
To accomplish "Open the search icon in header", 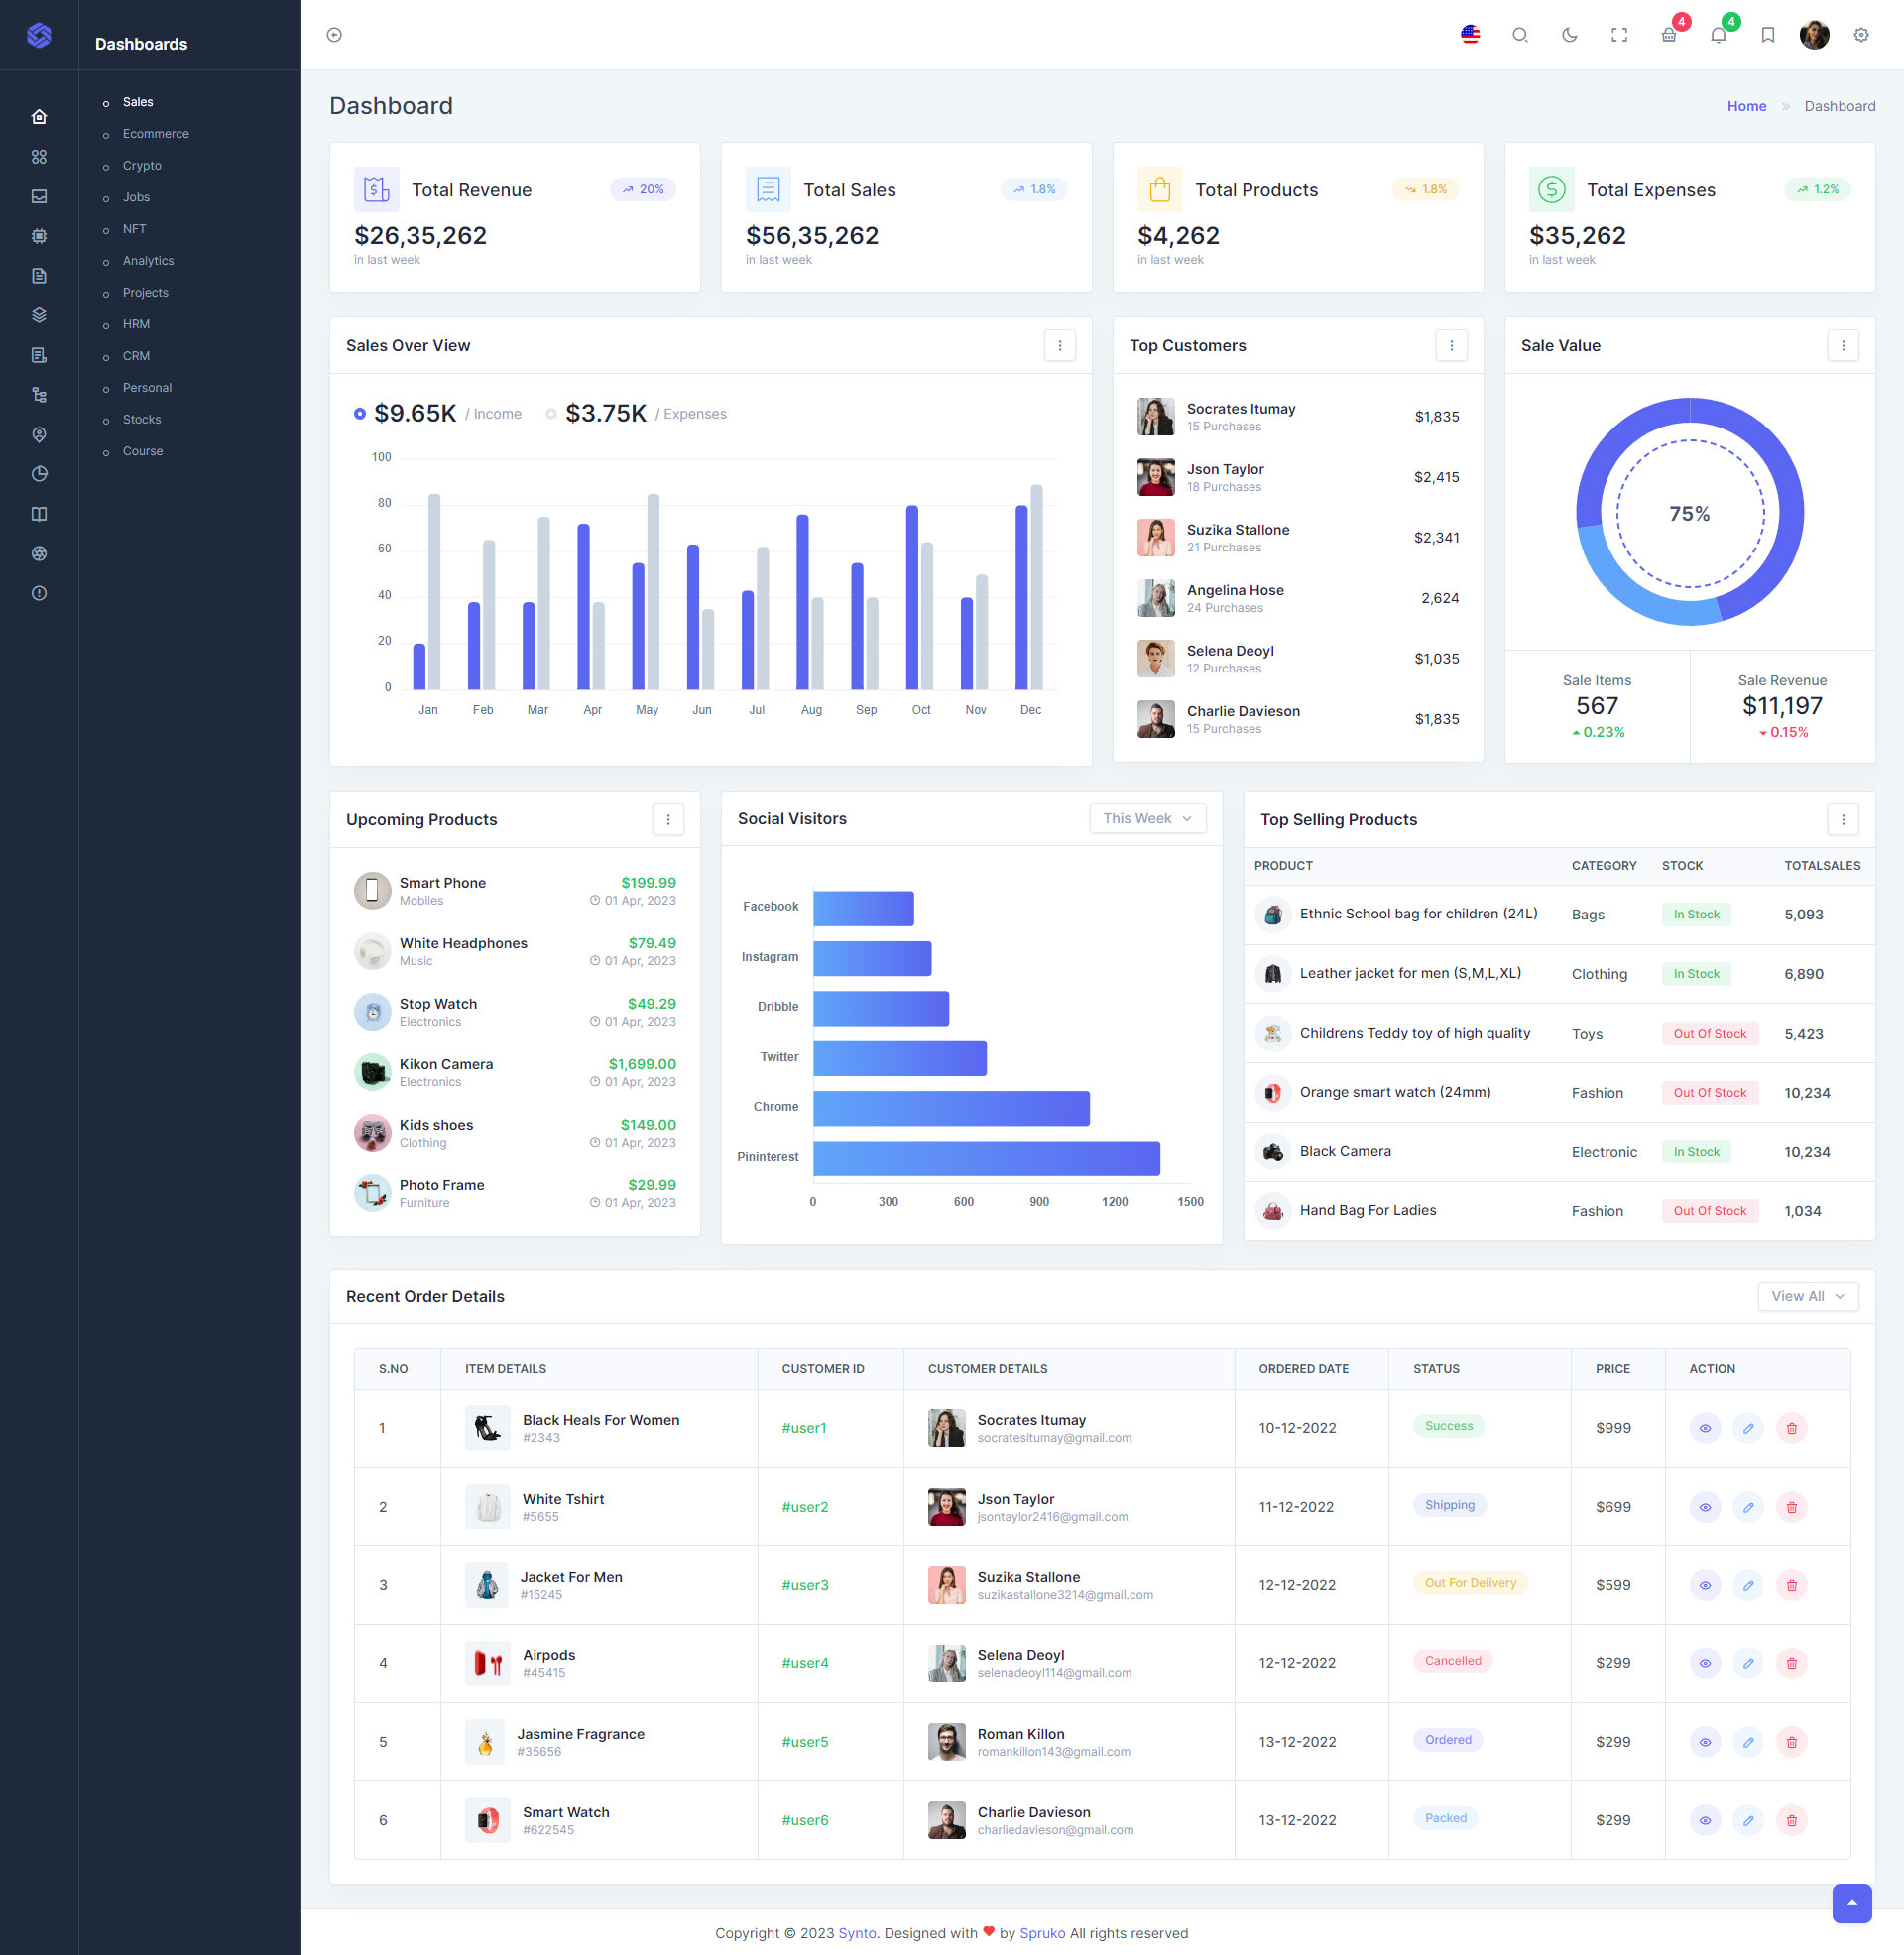I will point(1519,35).
